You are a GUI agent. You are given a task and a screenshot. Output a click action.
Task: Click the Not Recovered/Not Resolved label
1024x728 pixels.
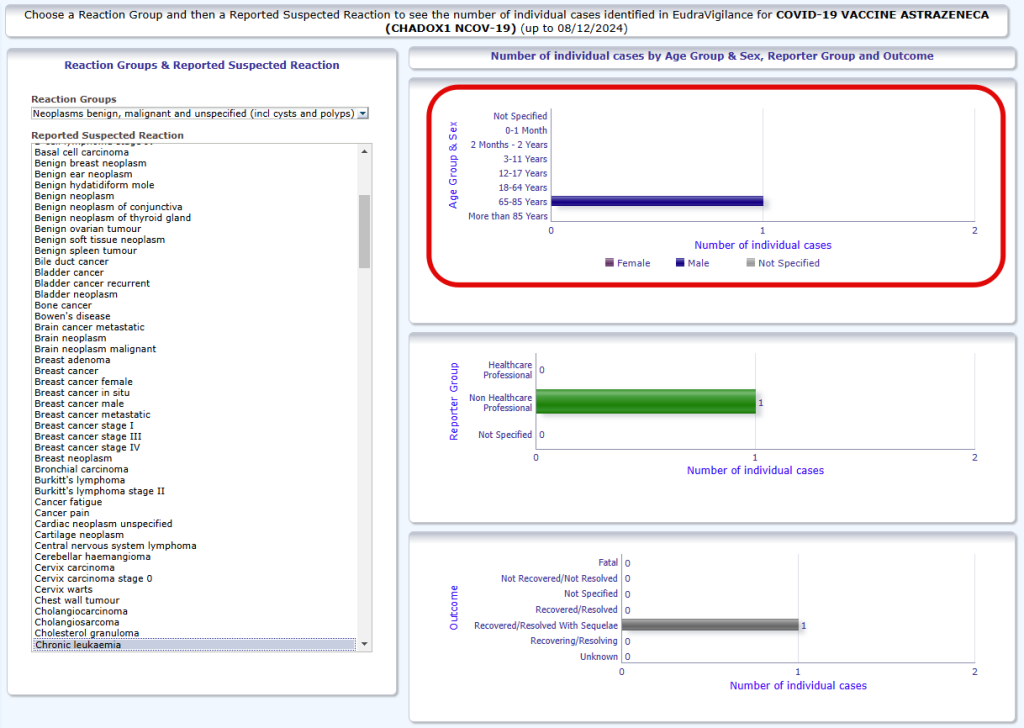pyautogui.click(x=559, y=578)
